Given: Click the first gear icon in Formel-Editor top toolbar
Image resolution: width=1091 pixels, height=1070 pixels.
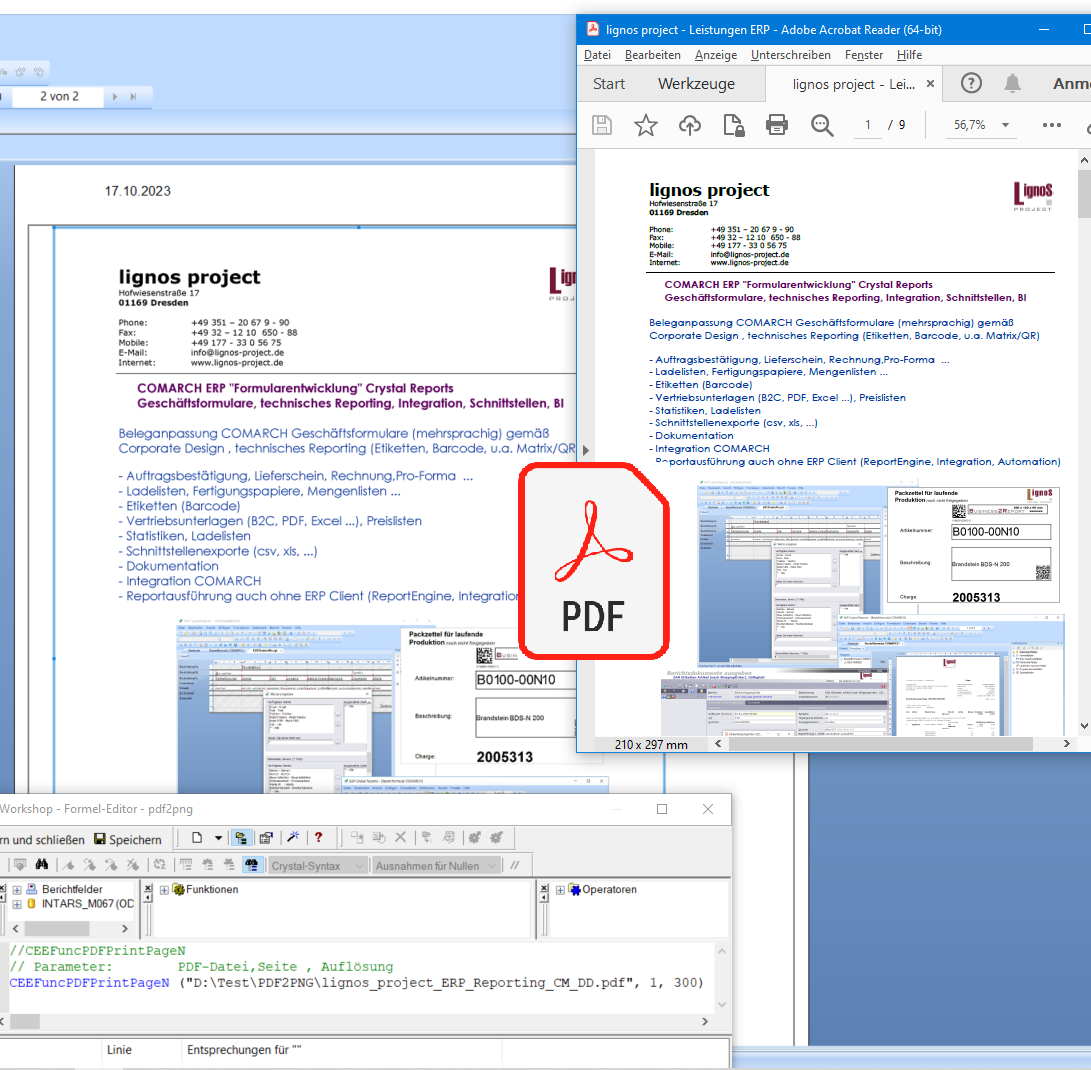Looking at the screenshot, I should point(475,838).
